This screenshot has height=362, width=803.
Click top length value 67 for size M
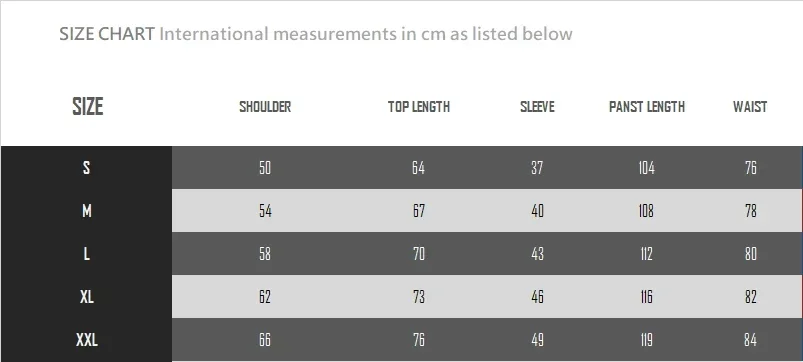coord(419,210)
